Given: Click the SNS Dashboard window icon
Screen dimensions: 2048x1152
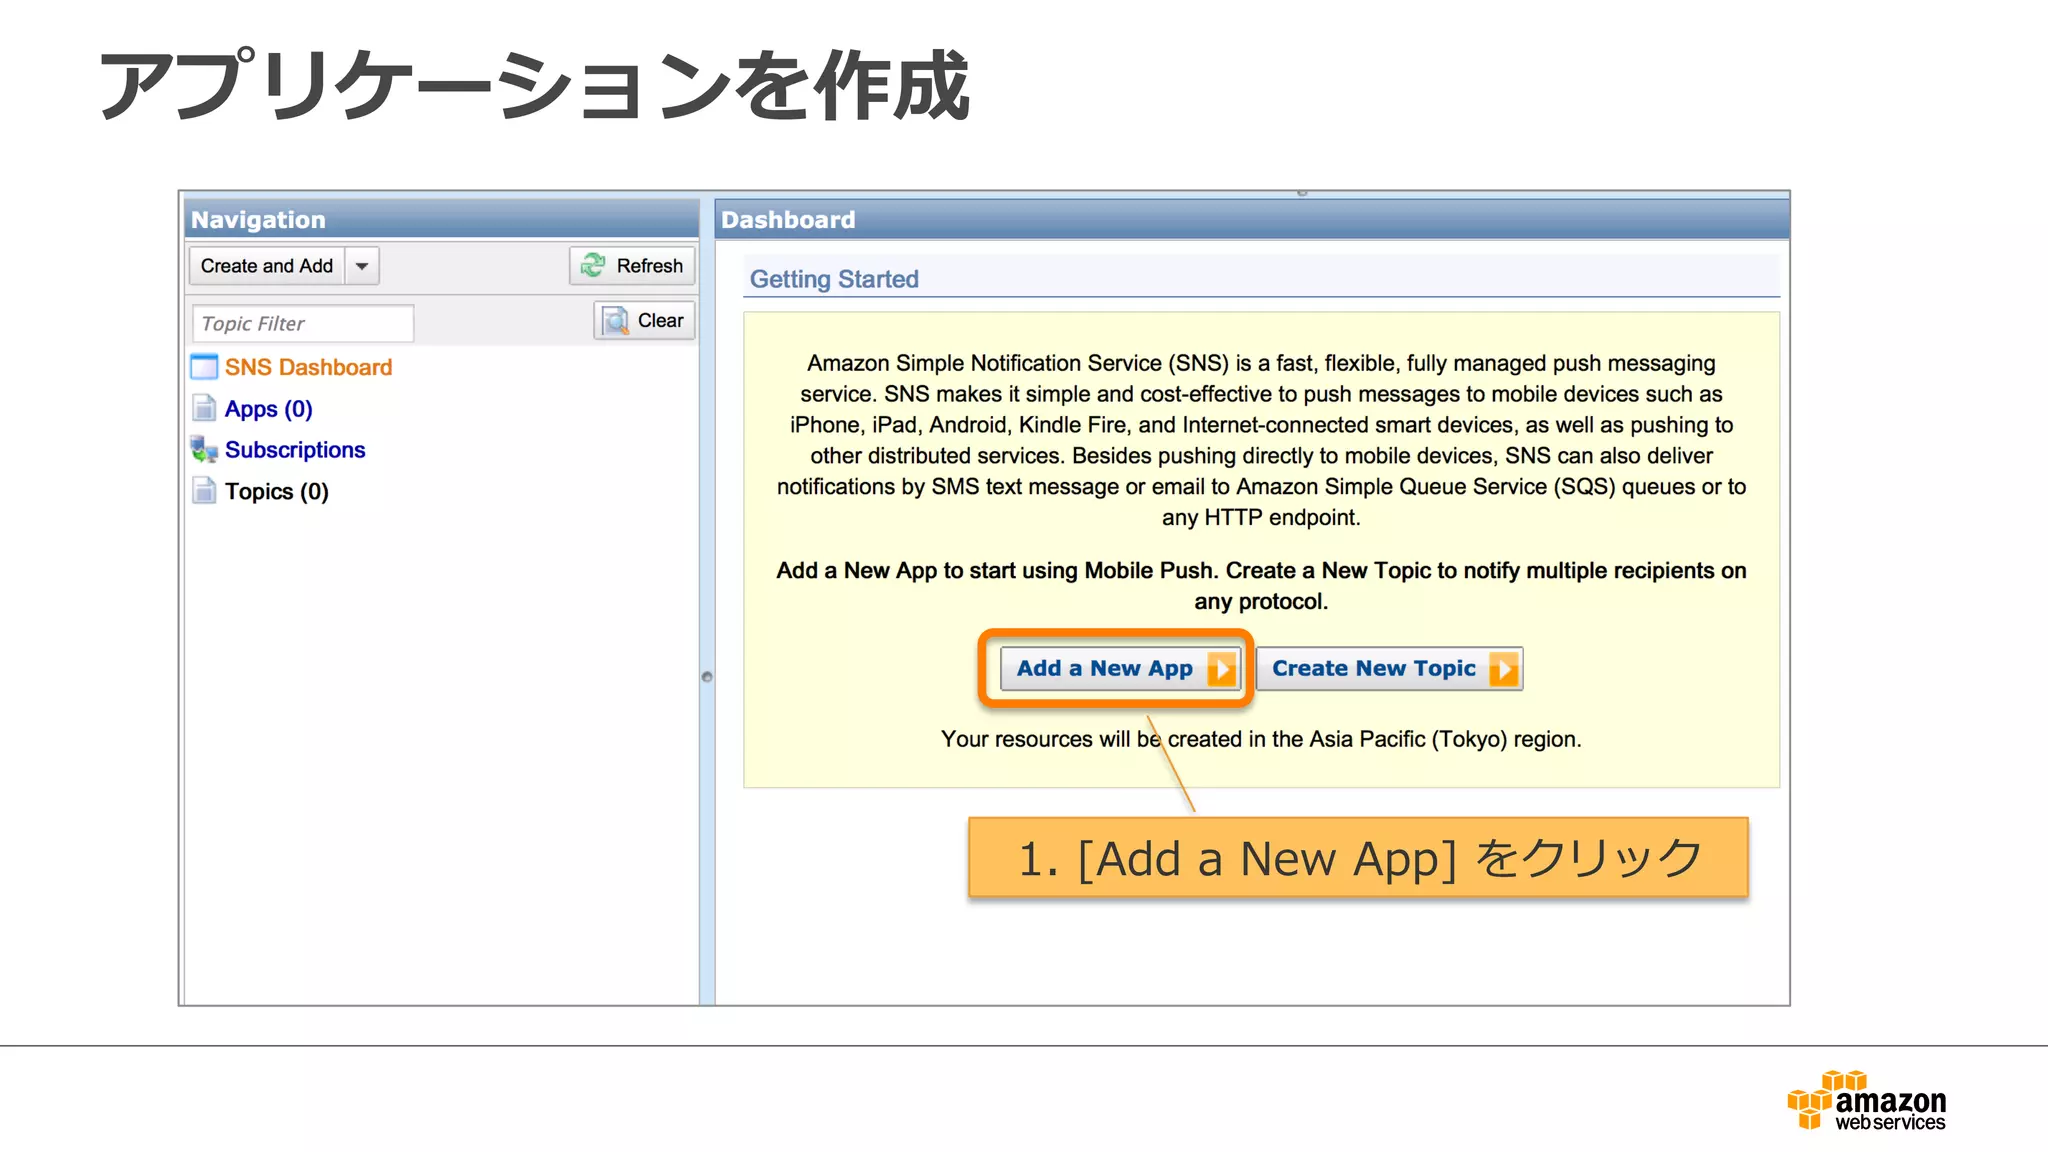Looking at the screenshot, I should coord(204,367).
